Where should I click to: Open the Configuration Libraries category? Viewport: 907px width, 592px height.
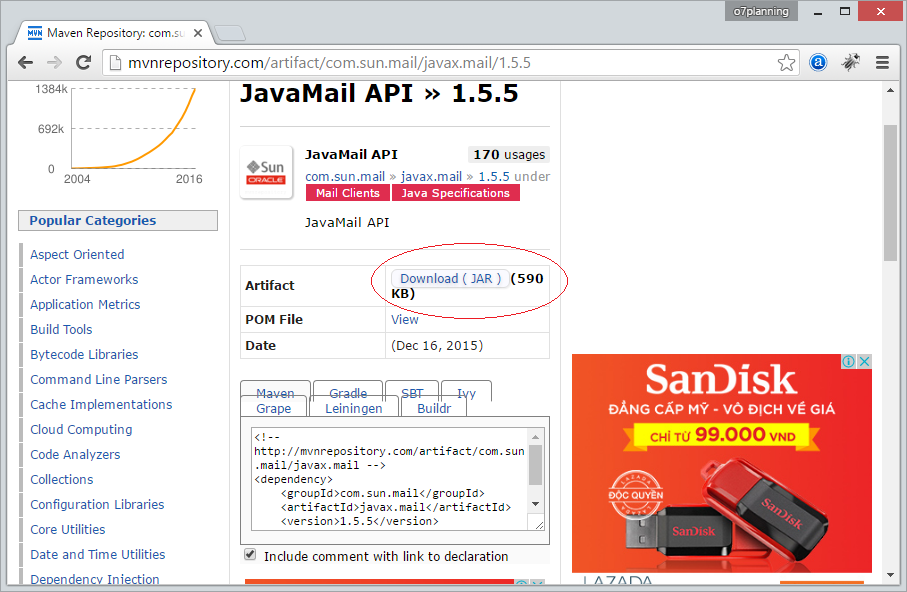pyautogui.click(x=97, y=505)
